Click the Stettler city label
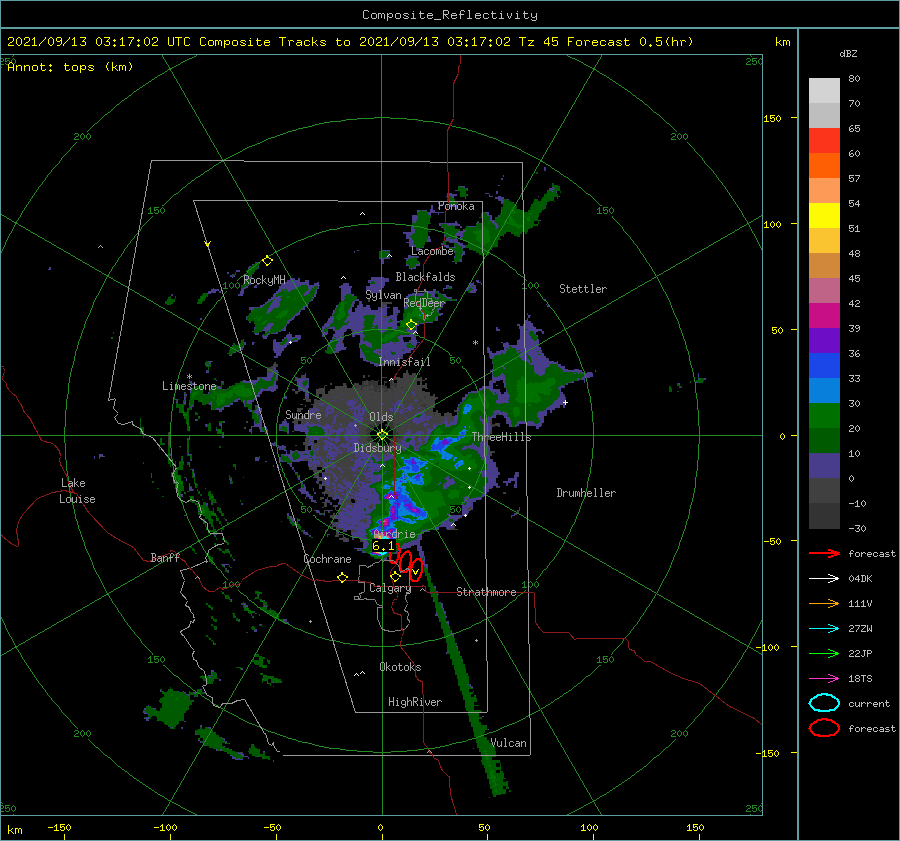The height and width of the screenshot is (841, 900). tap(583, 289)
